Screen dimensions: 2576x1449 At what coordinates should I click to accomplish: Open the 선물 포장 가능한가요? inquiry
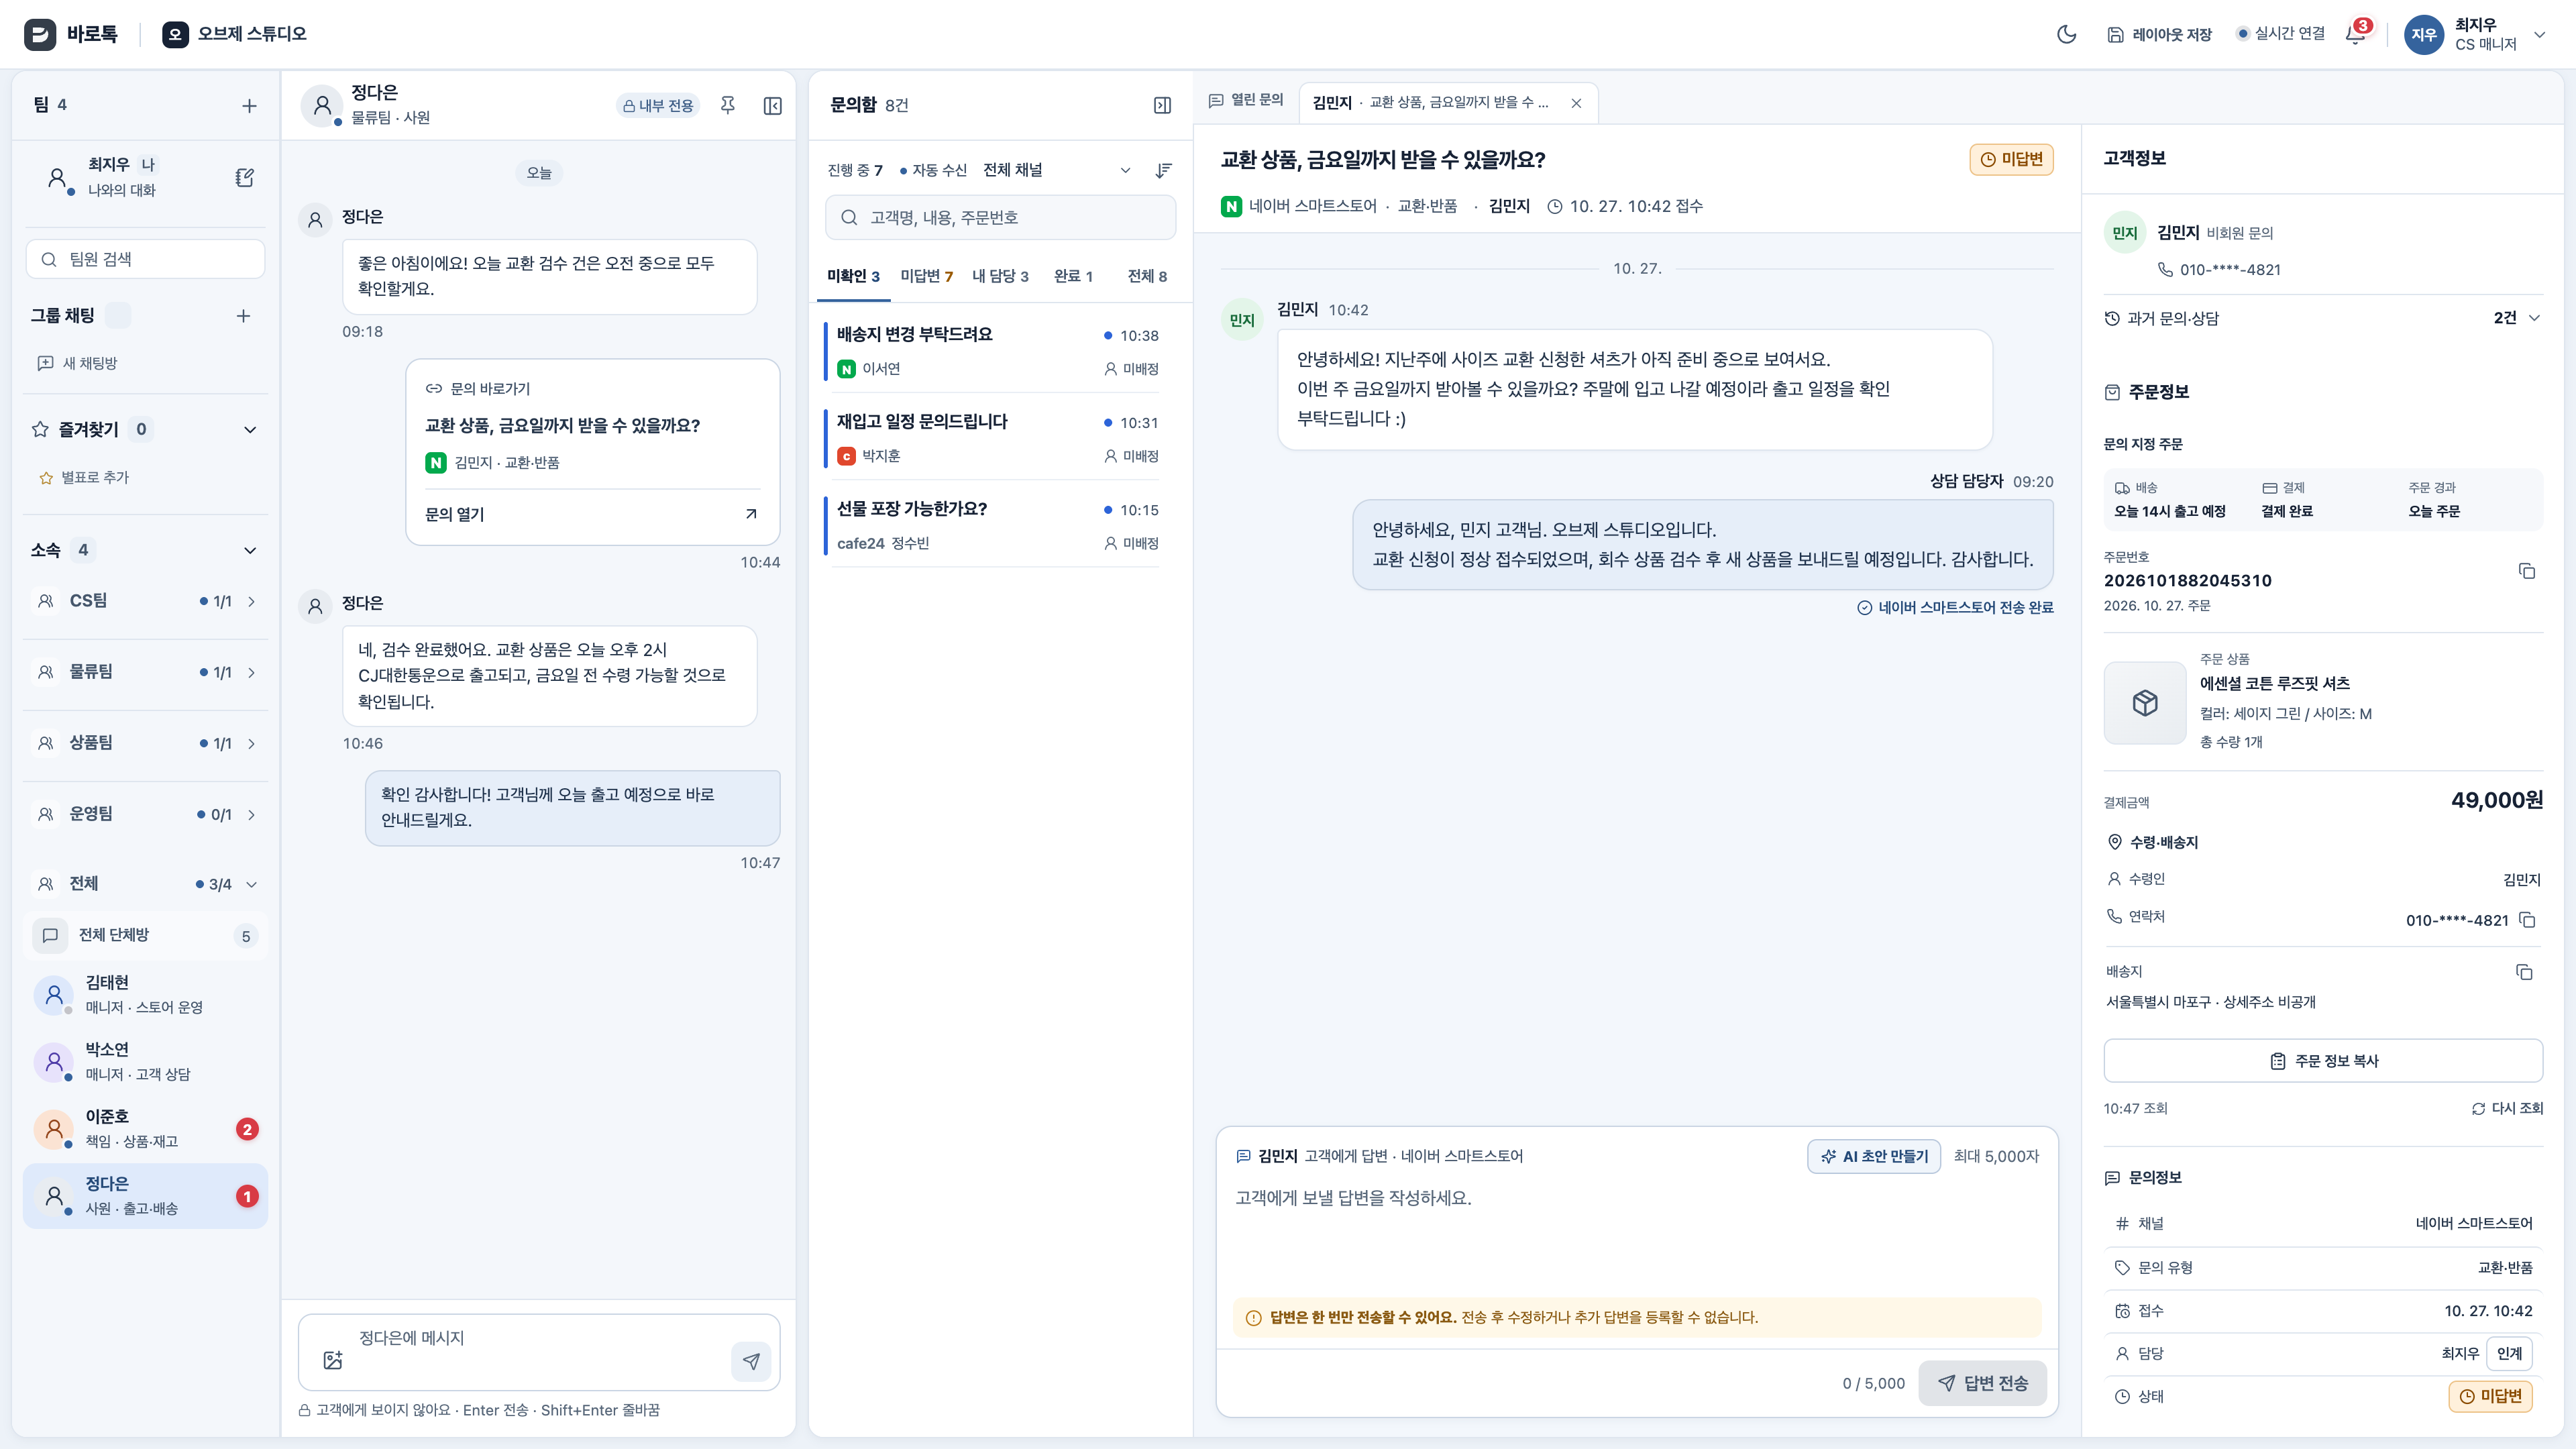click(997, 525)
